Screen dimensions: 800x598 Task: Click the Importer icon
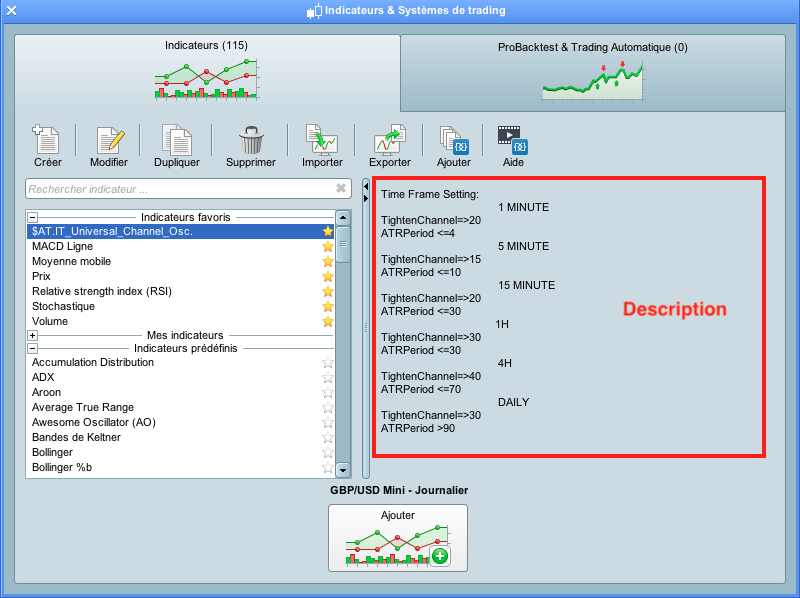coord(321,139)
